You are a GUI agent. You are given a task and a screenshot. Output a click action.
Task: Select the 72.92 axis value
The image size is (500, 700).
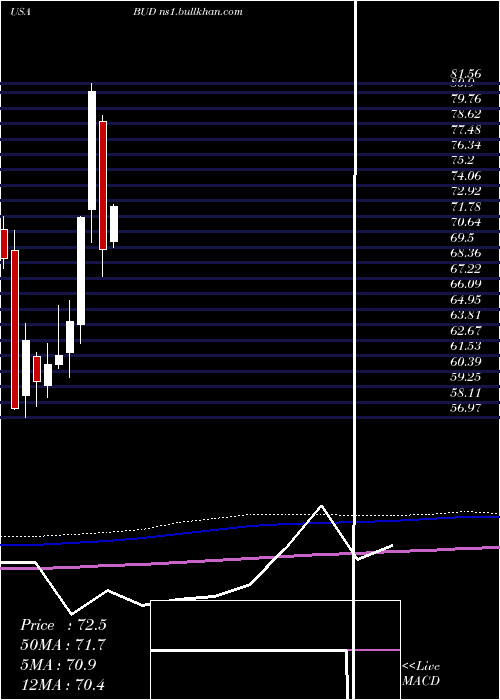coord(466,191)
